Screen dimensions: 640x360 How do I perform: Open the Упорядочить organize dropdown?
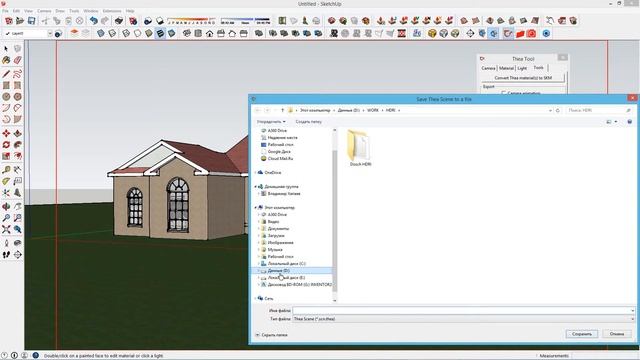[271, 122]
